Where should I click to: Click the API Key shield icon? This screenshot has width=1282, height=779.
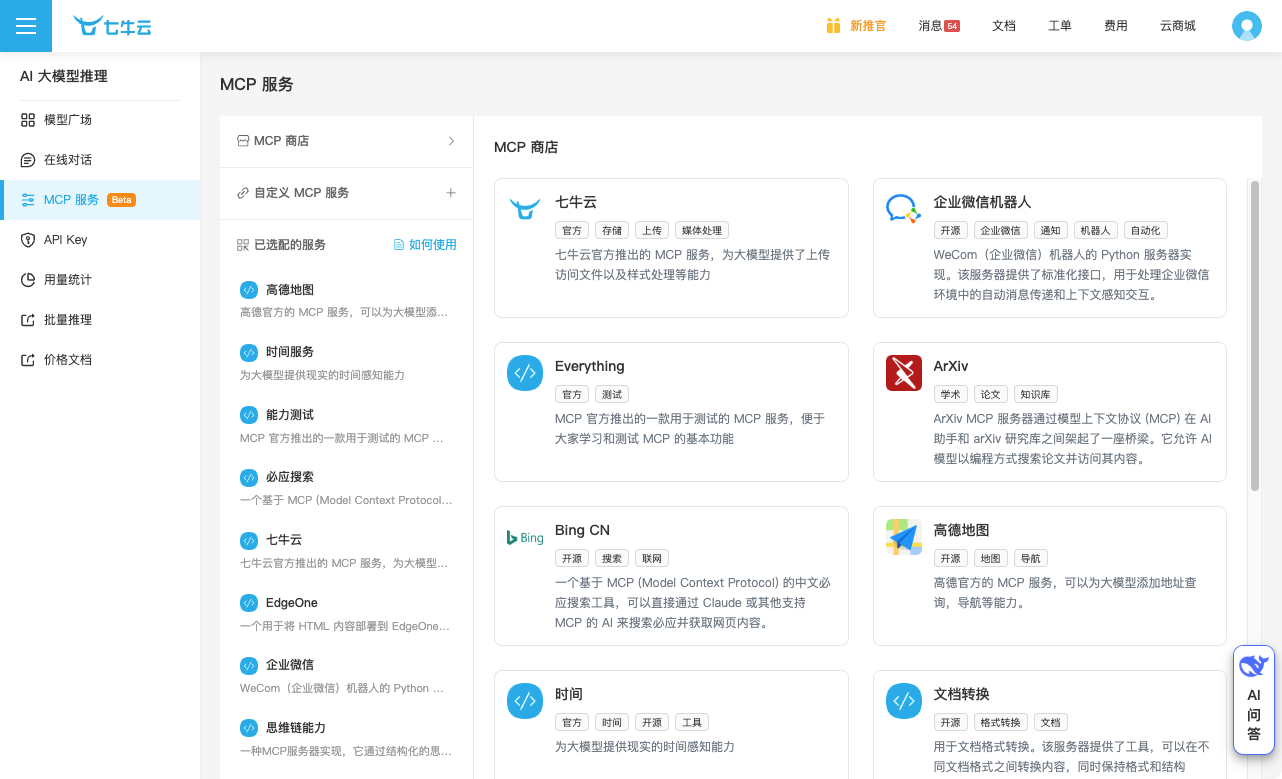(28, 240)
